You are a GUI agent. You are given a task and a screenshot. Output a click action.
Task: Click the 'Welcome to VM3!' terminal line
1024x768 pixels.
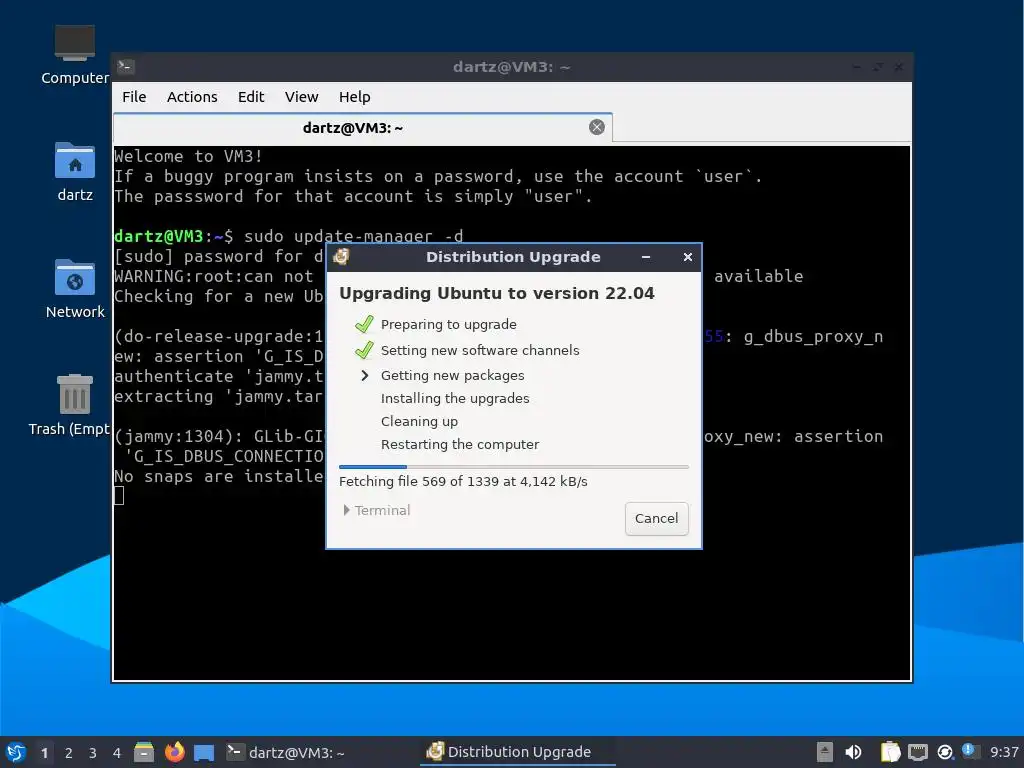(x=188, y=156)
